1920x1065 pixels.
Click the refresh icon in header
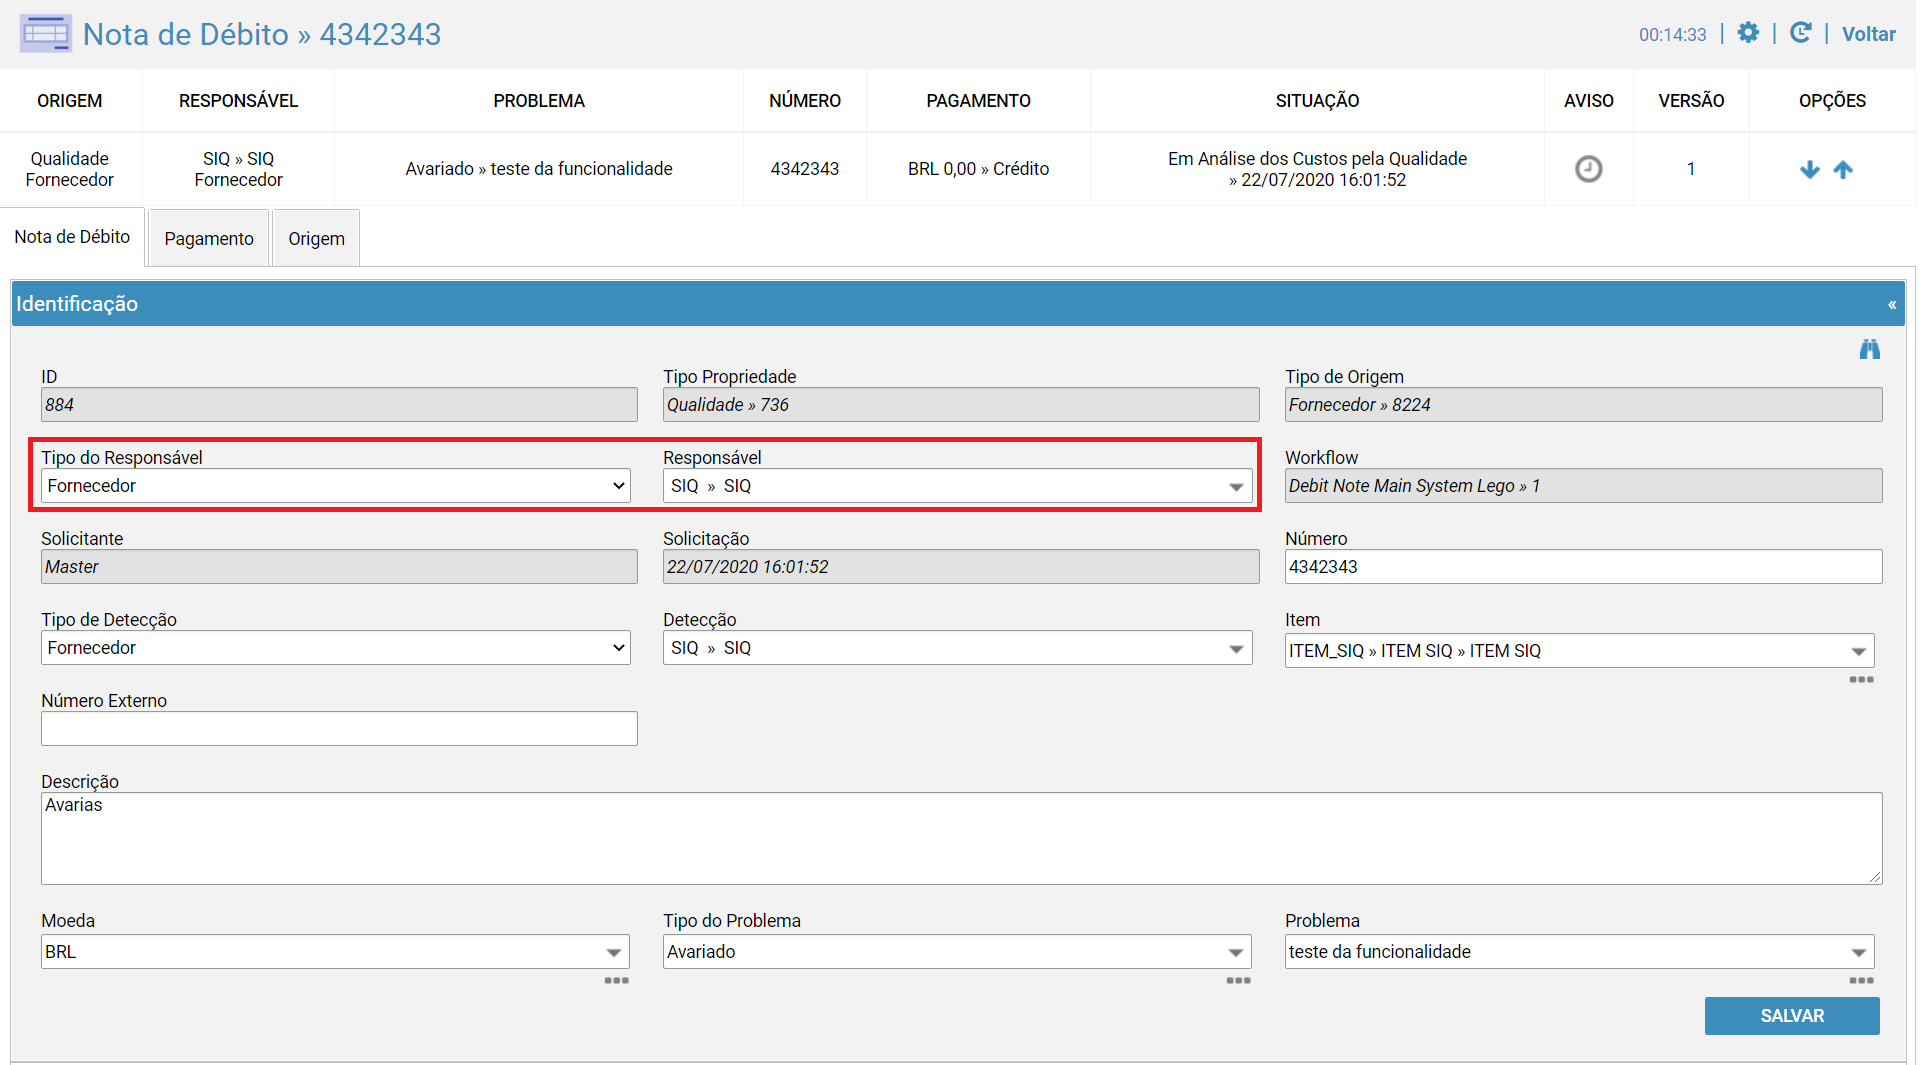[x=1800, y=33]
